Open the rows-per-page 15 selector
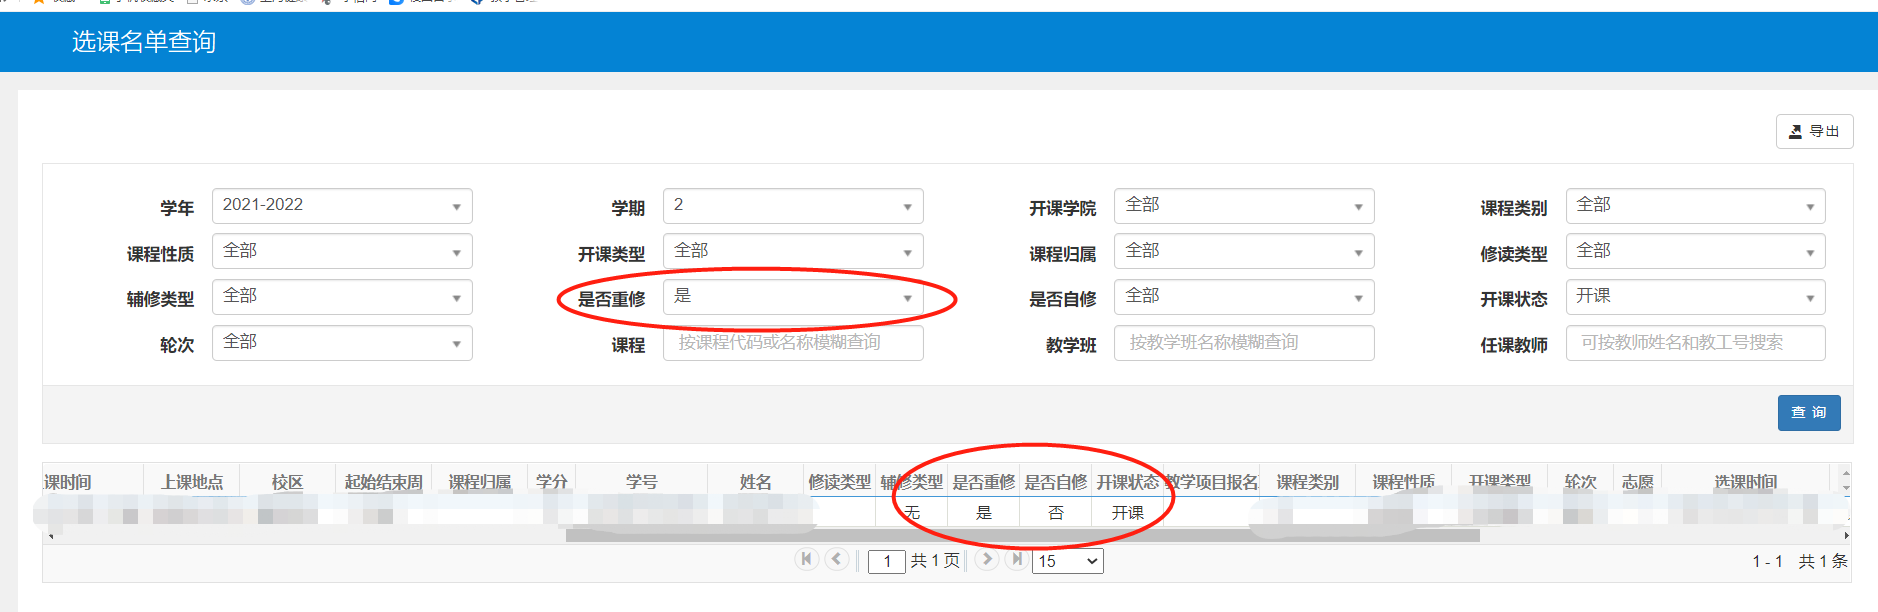This screenshot has width=1878, height=612. (x=1067, y=561)
